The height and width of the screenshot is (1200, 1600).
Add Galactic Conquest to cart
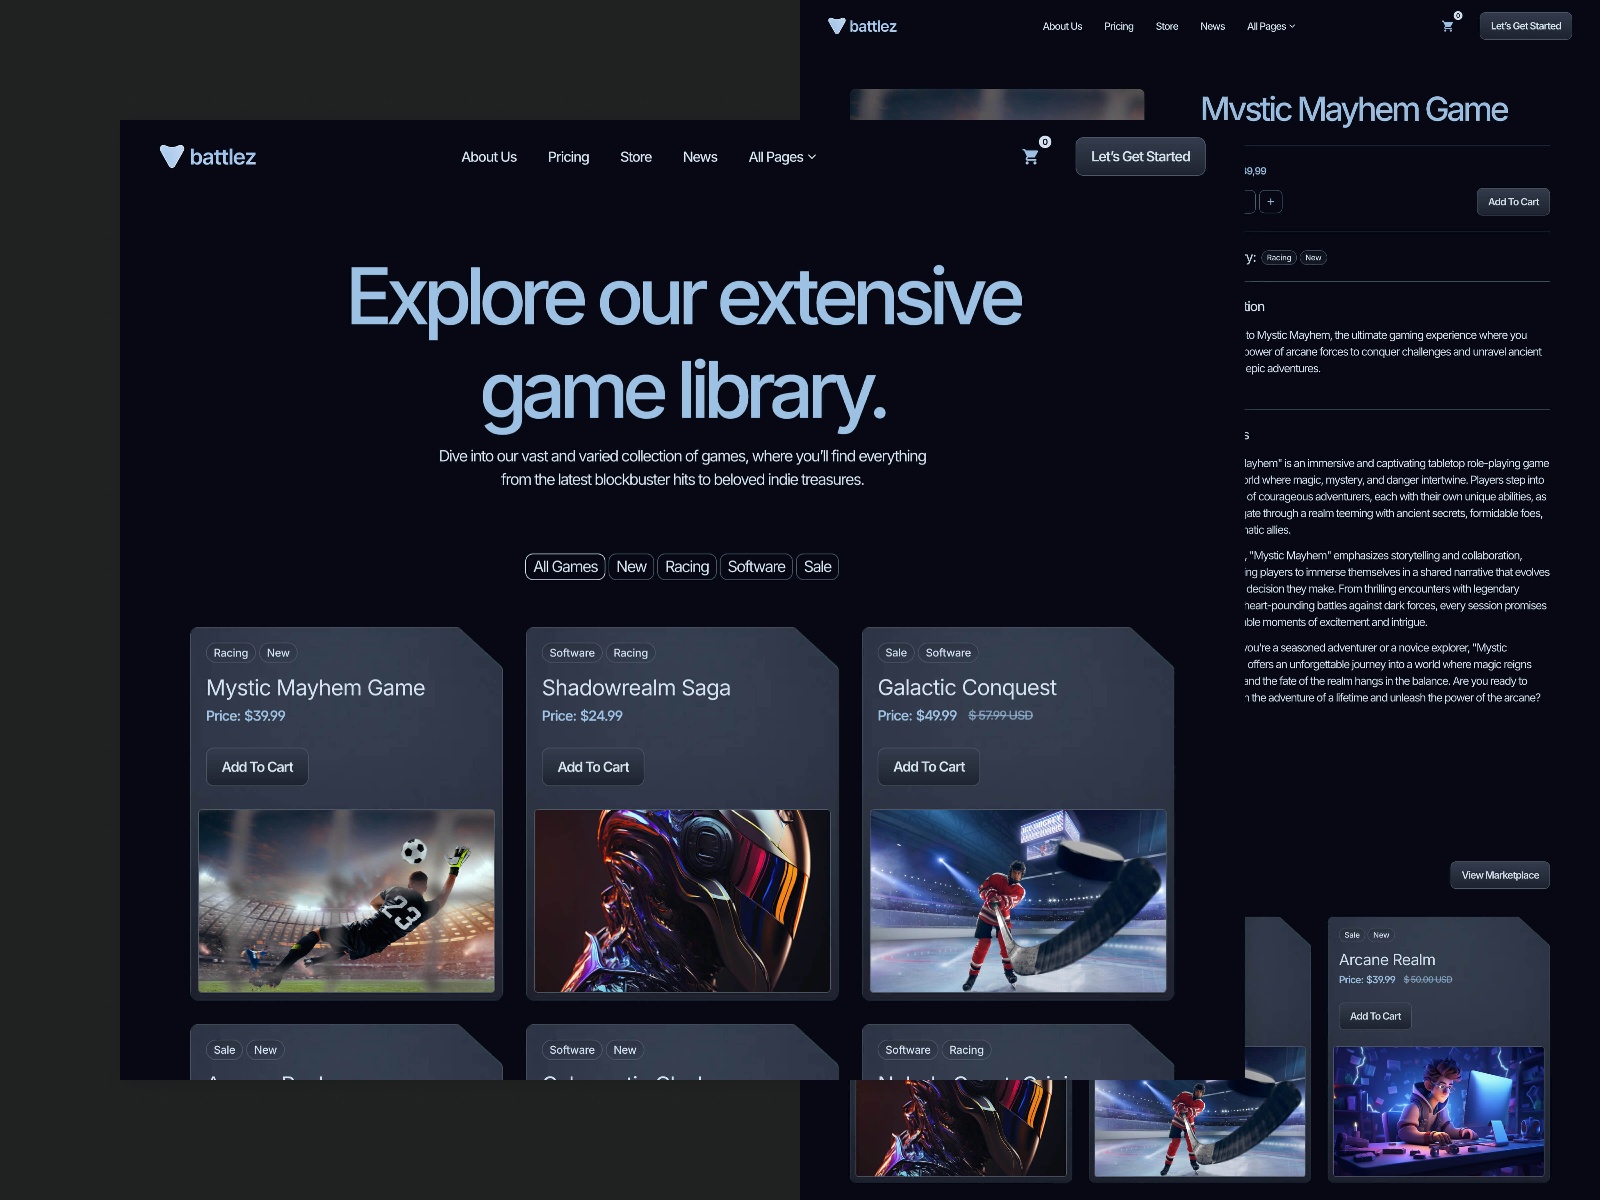click(929, 767)
